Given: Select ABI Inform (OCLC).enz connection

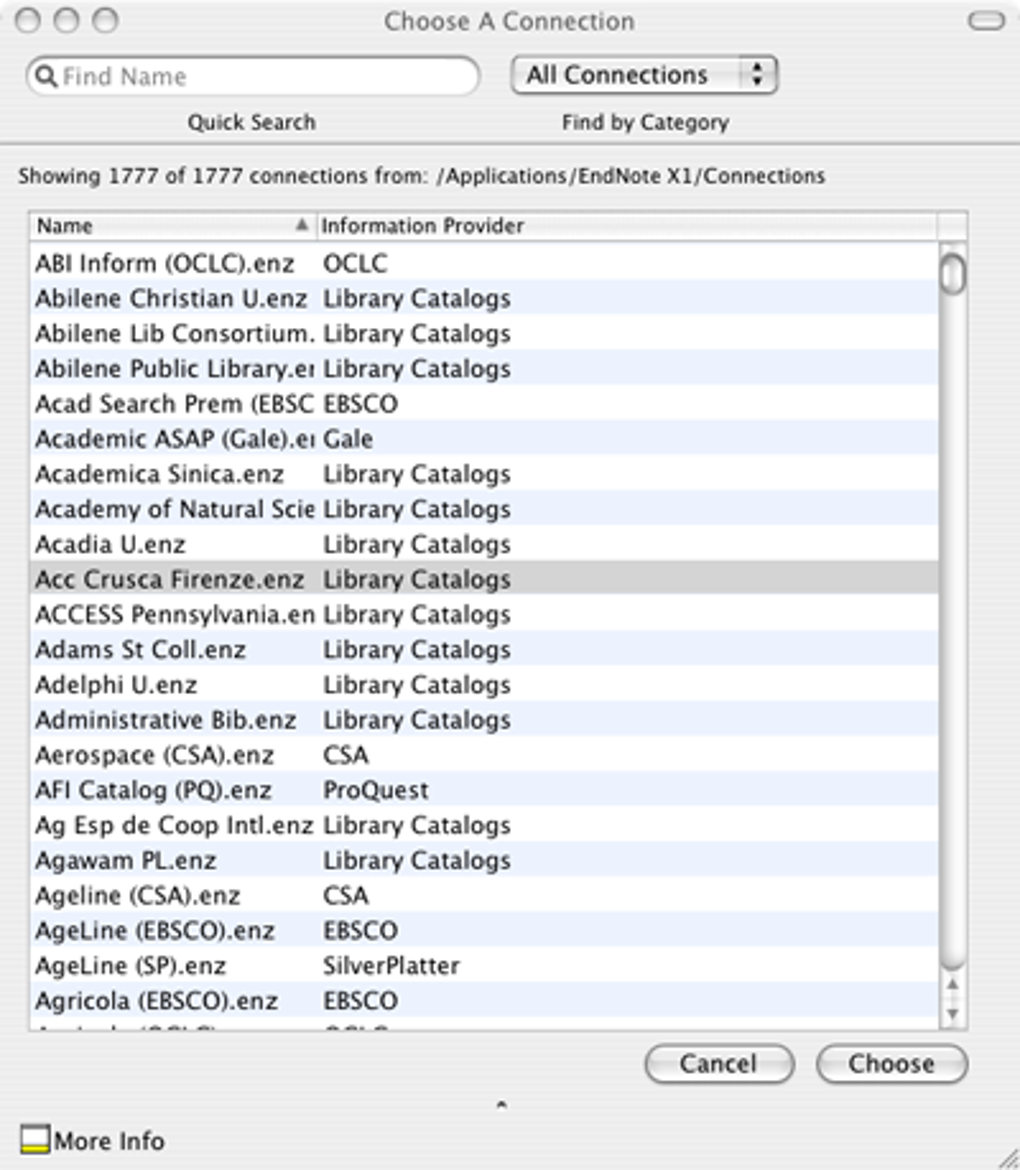Looking at the screenshot, I should pyautogui.click(x=166, y=264).
